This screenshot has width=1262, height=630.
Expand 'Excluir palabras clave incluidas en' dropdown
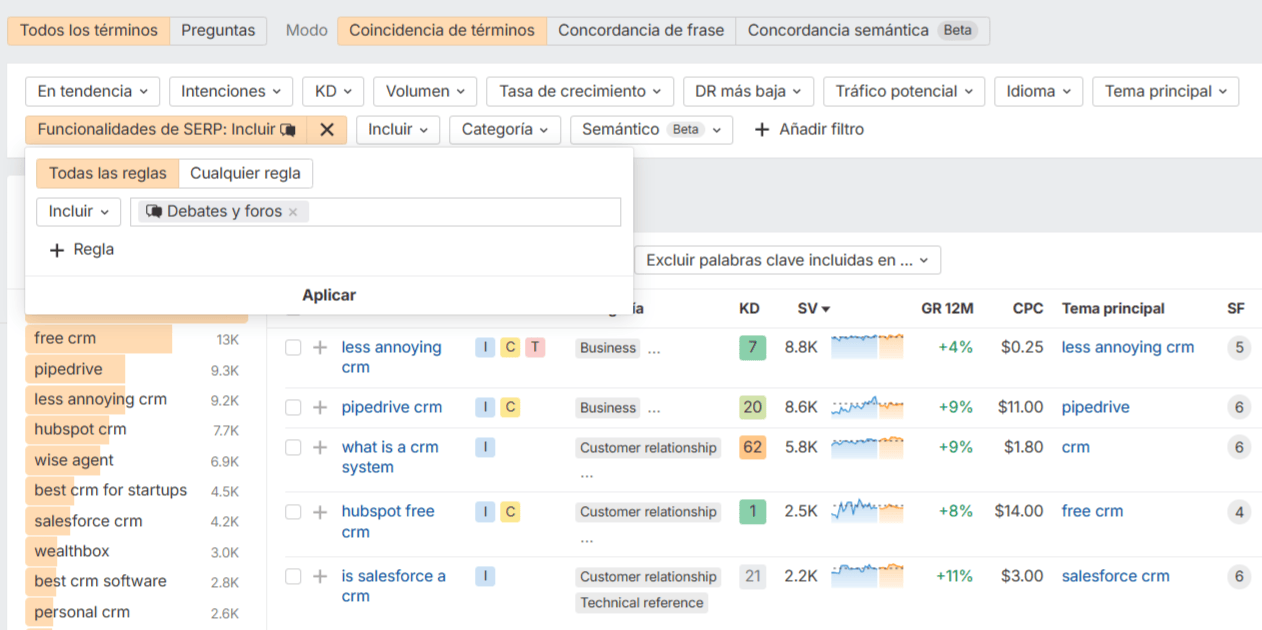pos(788,261)
